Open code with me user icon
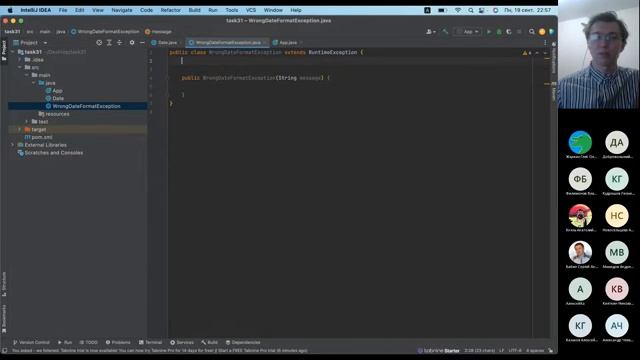The height and width of the screenshot is (360, 640). pos(431,31)
